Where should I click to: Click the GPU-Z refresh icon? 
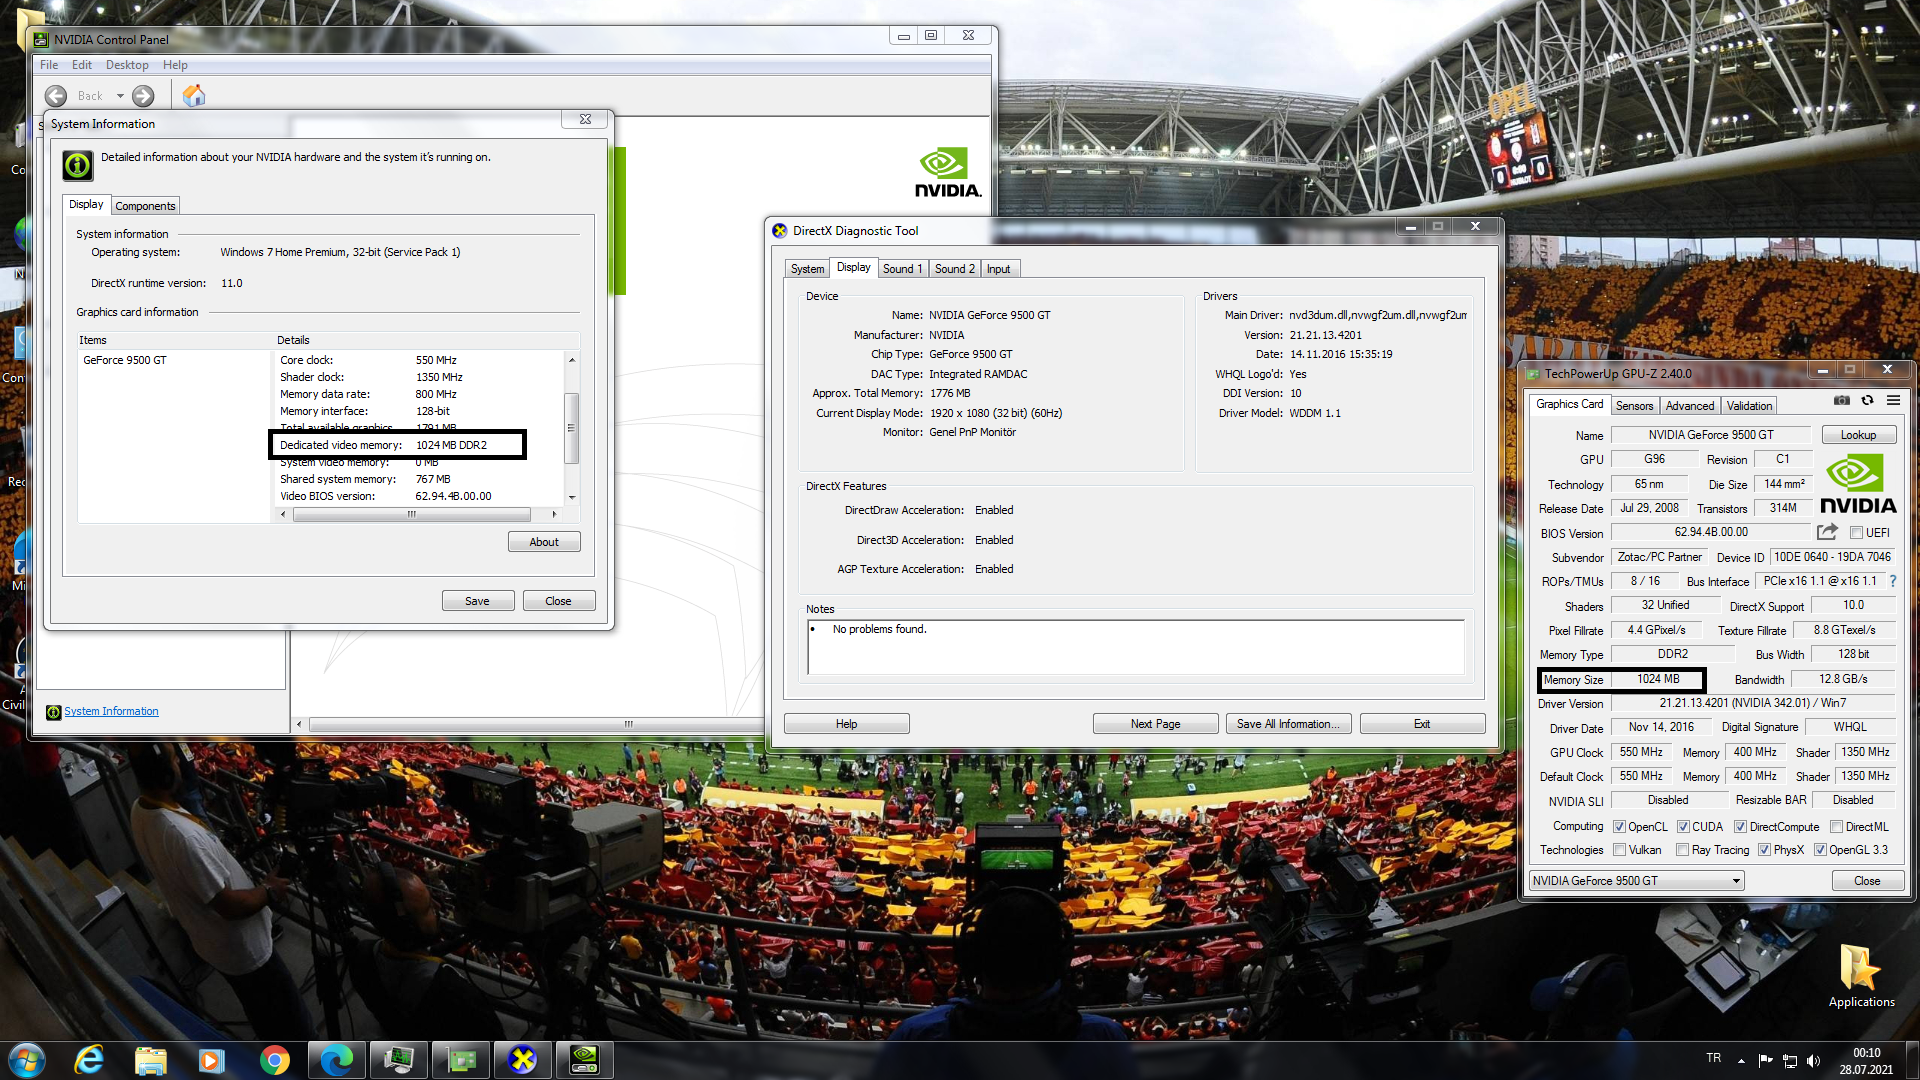click(x=1867, y=401)
